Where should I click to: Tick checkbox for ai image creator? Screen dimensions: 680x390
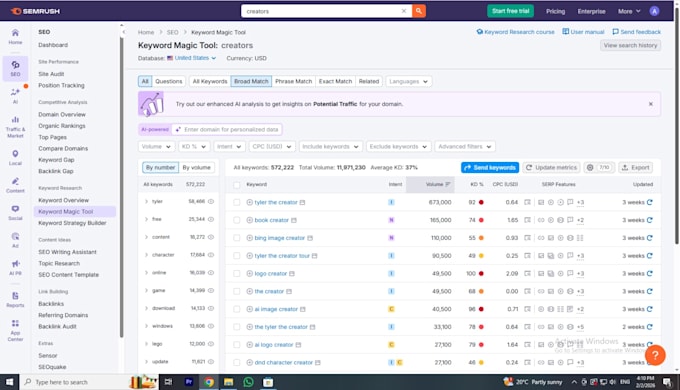(236, 309)
